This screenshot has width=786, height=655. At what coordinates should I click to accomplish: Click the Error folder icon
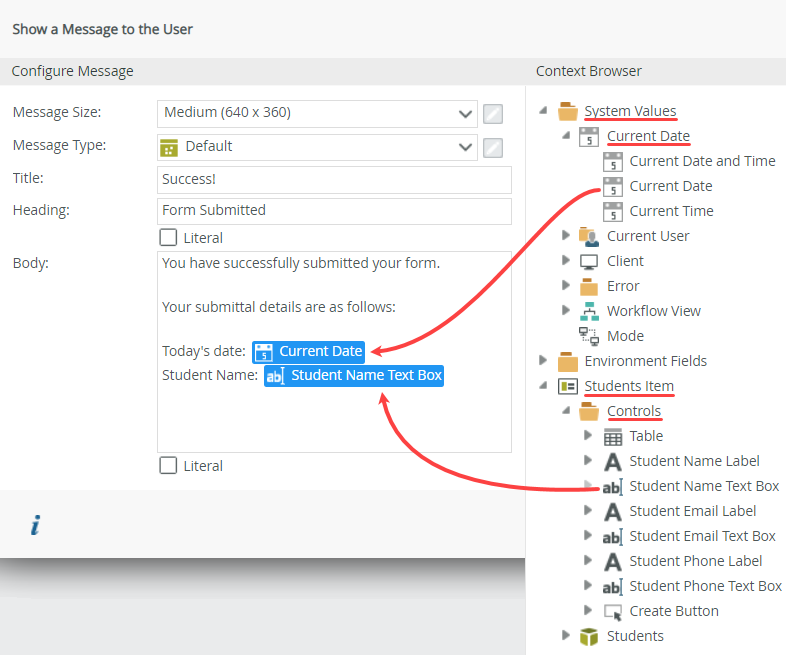[x=589, y=287]
